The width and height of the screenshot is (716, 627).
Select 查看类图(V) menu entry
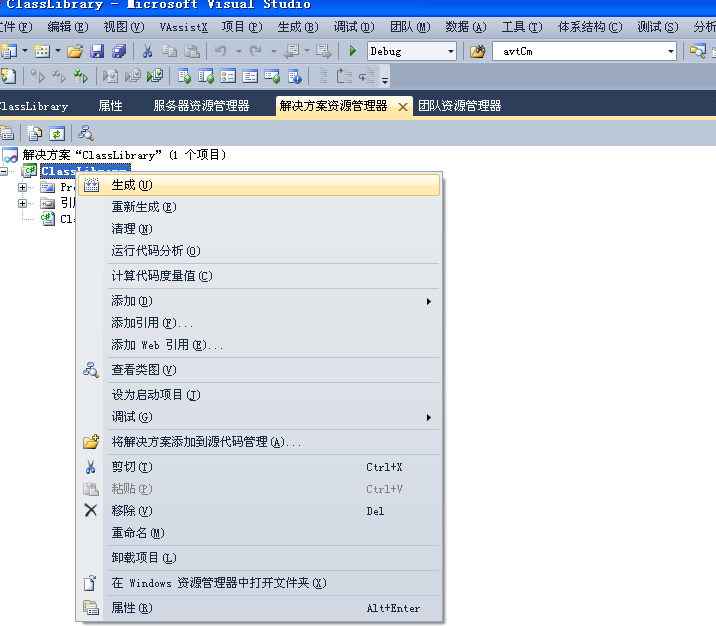259,370
